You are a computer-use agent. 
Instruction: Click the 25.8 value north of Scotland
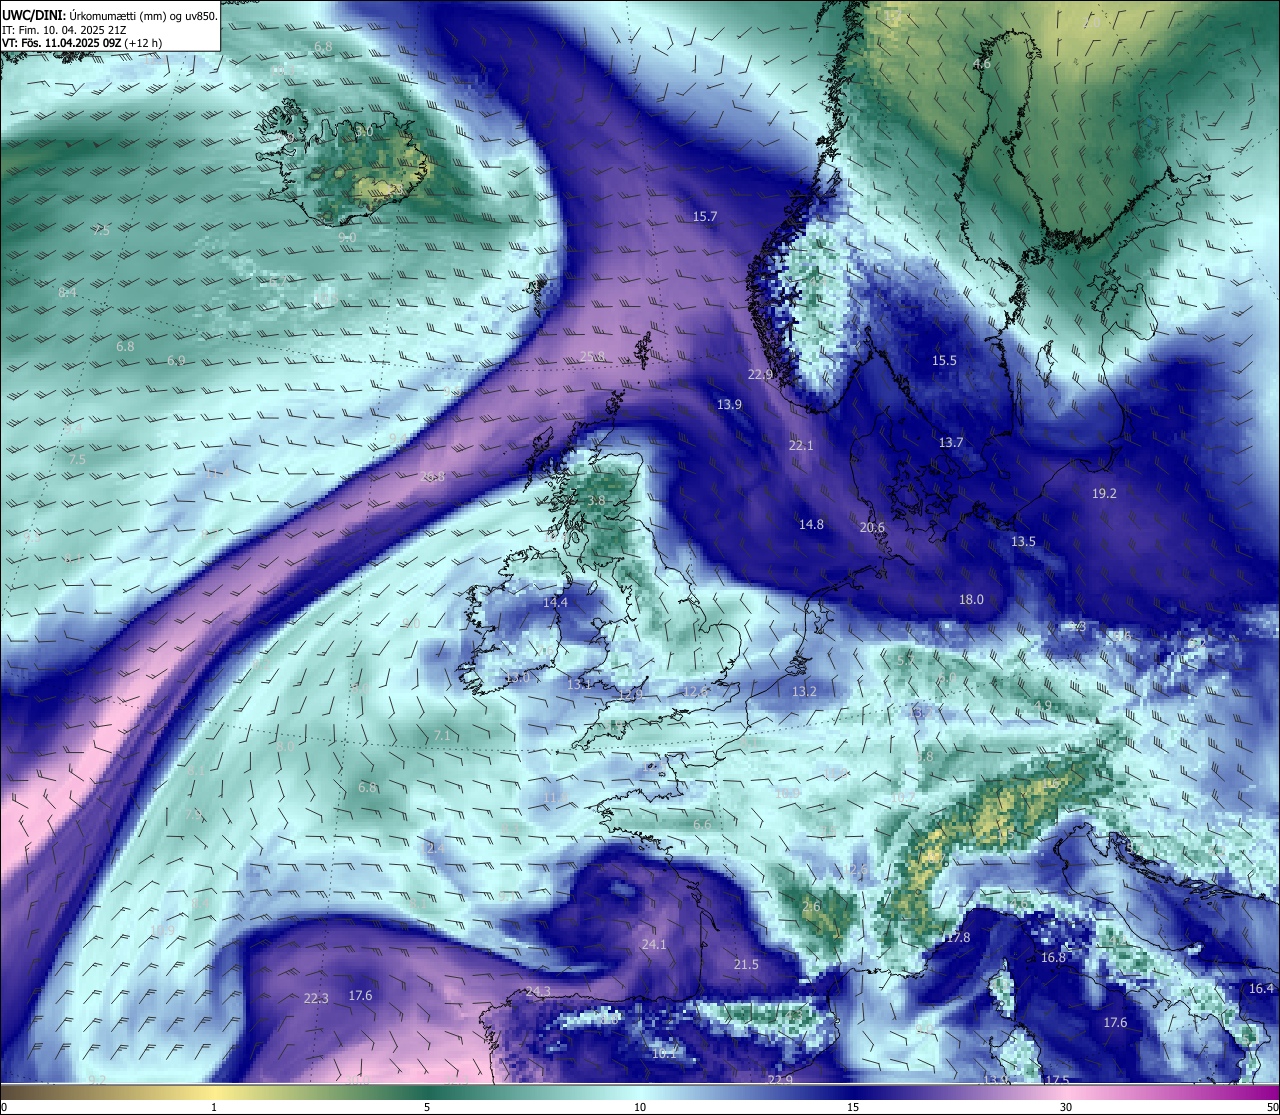pyautogui.click(x=592, y=356)
